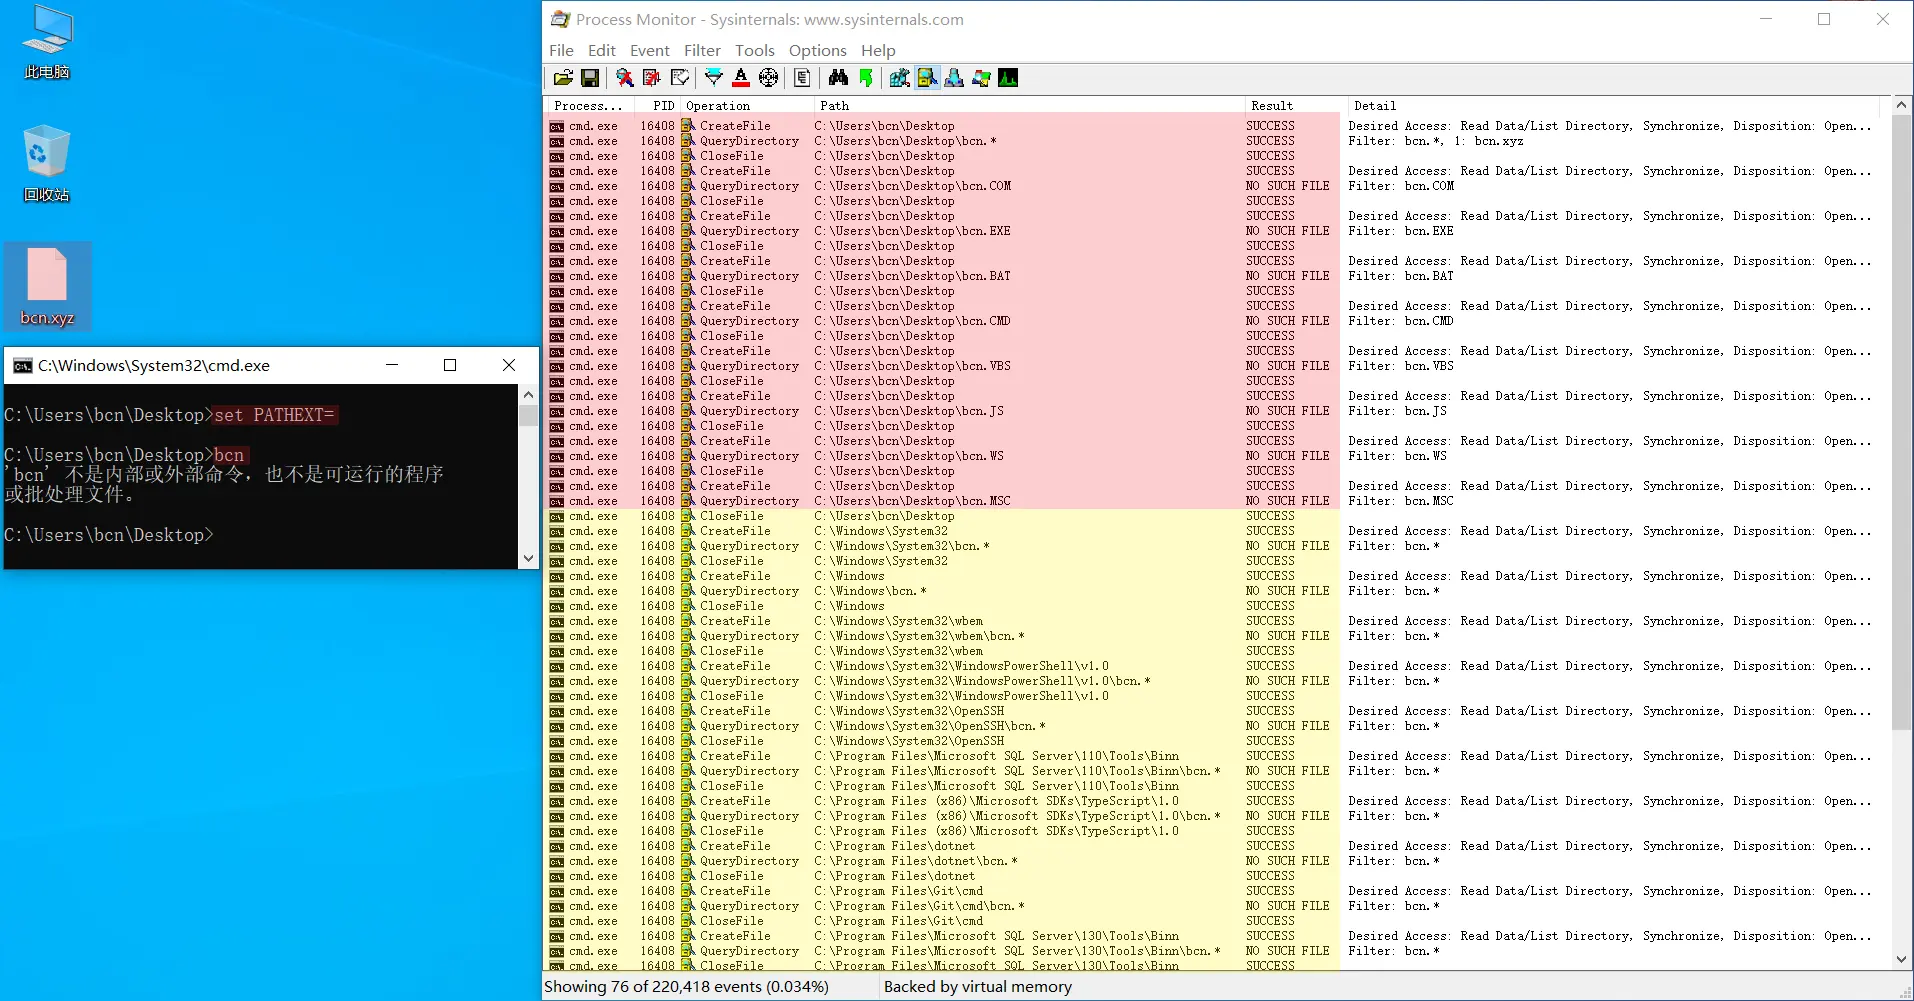Select the 此电脑 desktop icon

47,43
